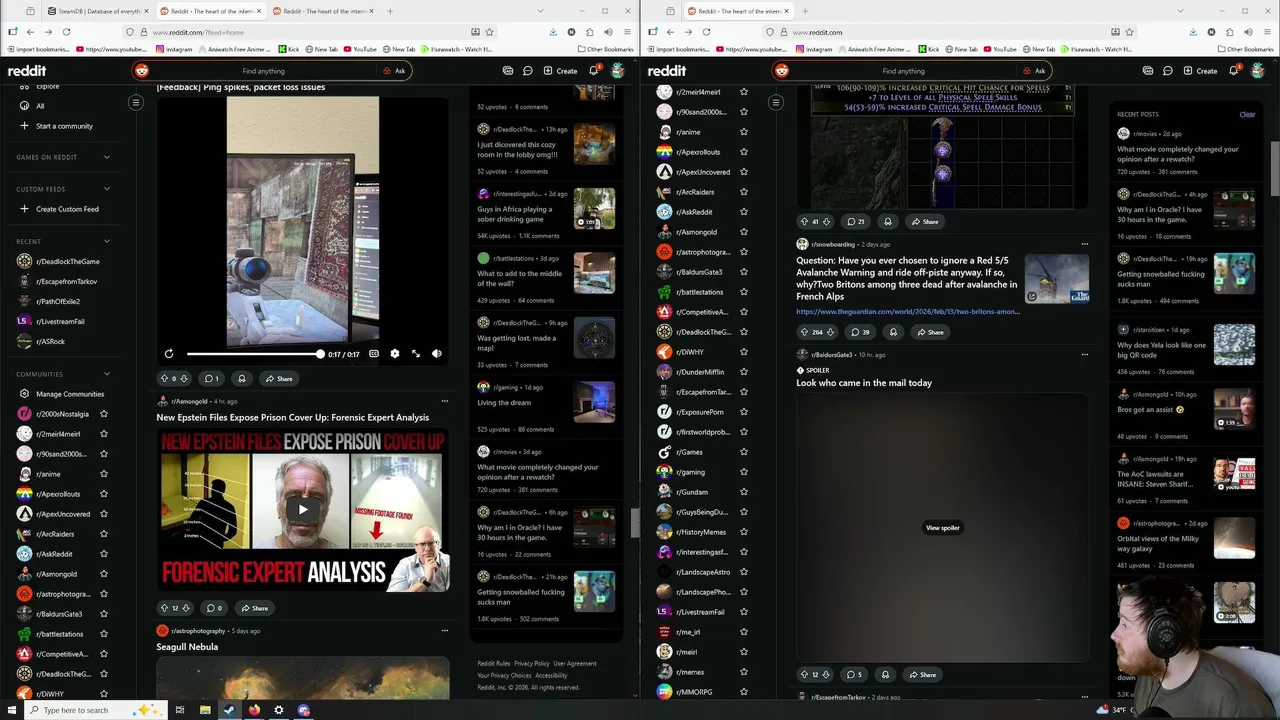Open the Kick bookmark in right window
1280x720 pixels.
click(928, 49)
